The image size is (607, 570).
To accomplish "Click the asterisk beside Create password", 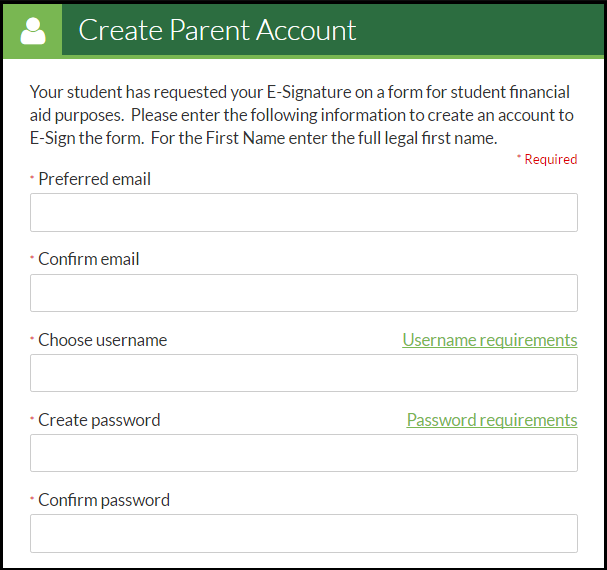I will pos(32,418).
